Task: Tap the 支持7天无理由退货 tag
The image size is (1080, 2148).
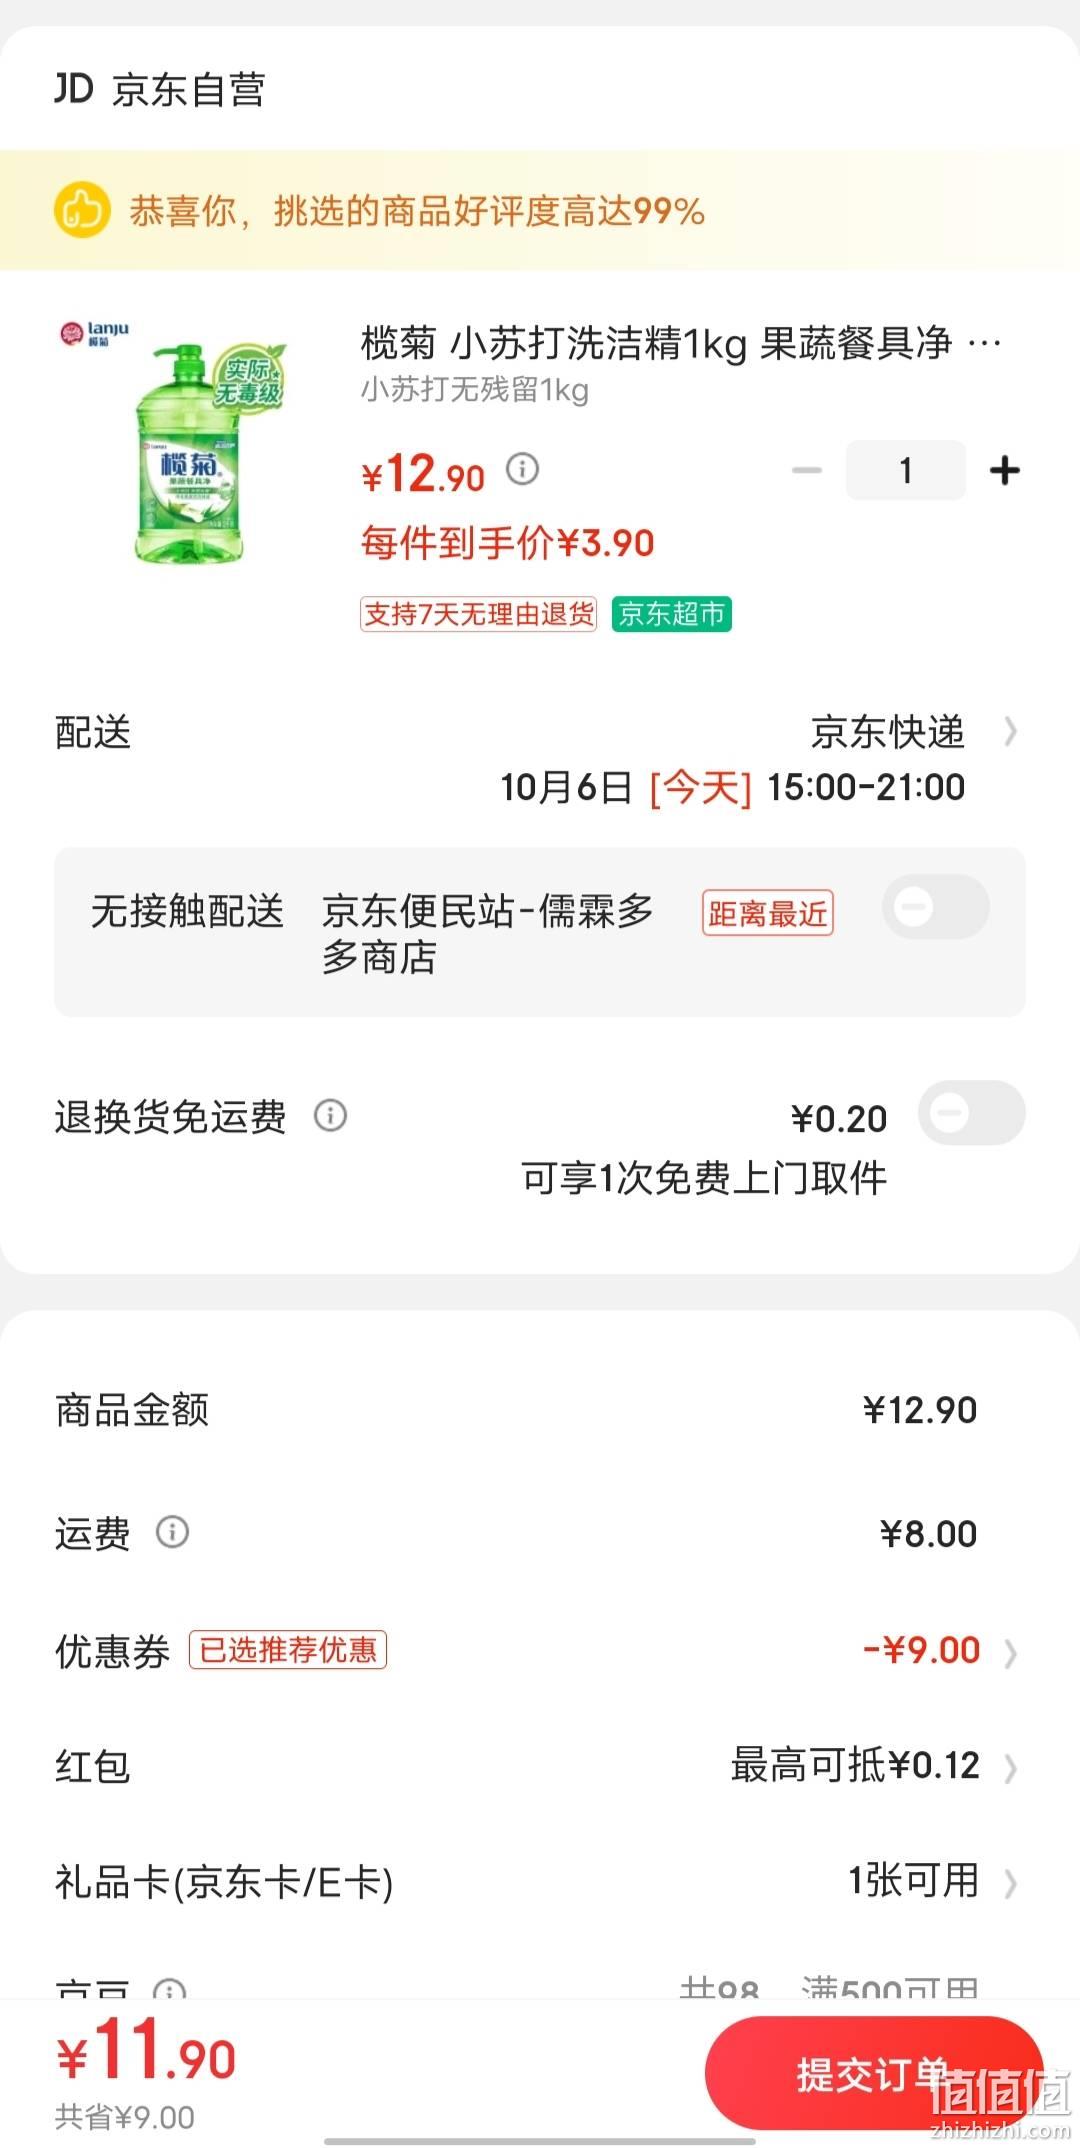Action: point(479,614)
